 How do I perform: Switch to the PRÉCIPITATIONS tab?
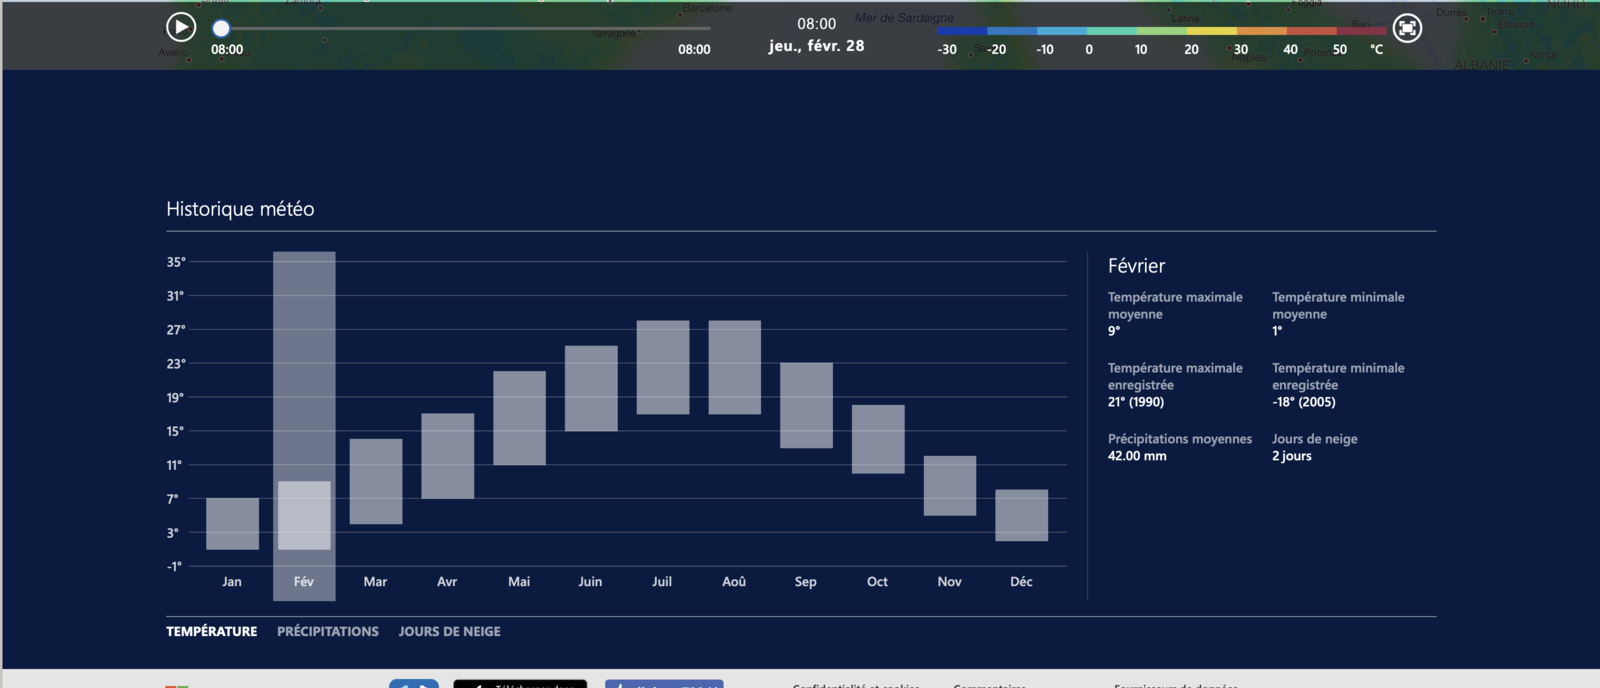pos(328,631)
